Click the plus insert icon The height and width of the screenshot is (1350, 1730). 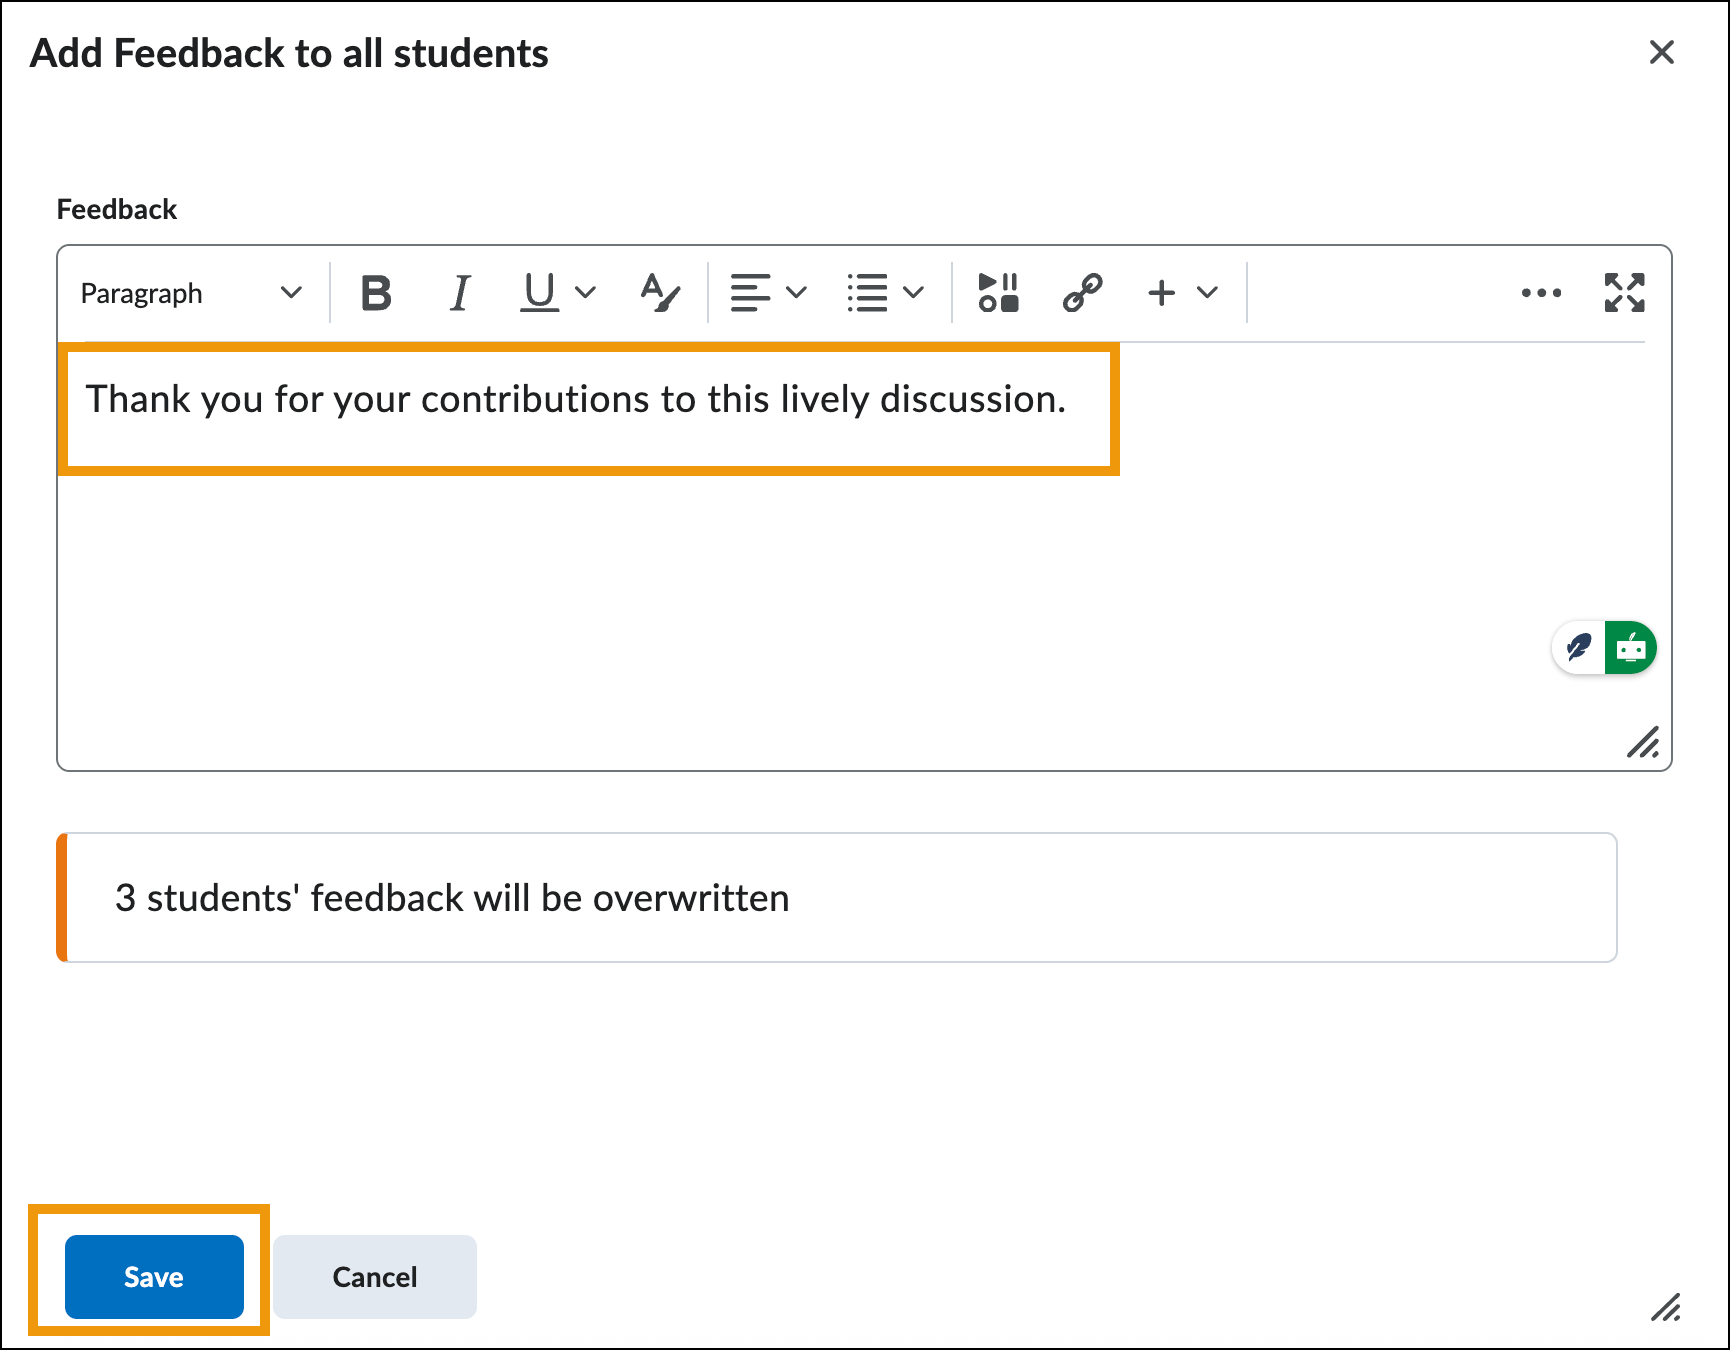pyautogui.click(x=1161, y=293)
